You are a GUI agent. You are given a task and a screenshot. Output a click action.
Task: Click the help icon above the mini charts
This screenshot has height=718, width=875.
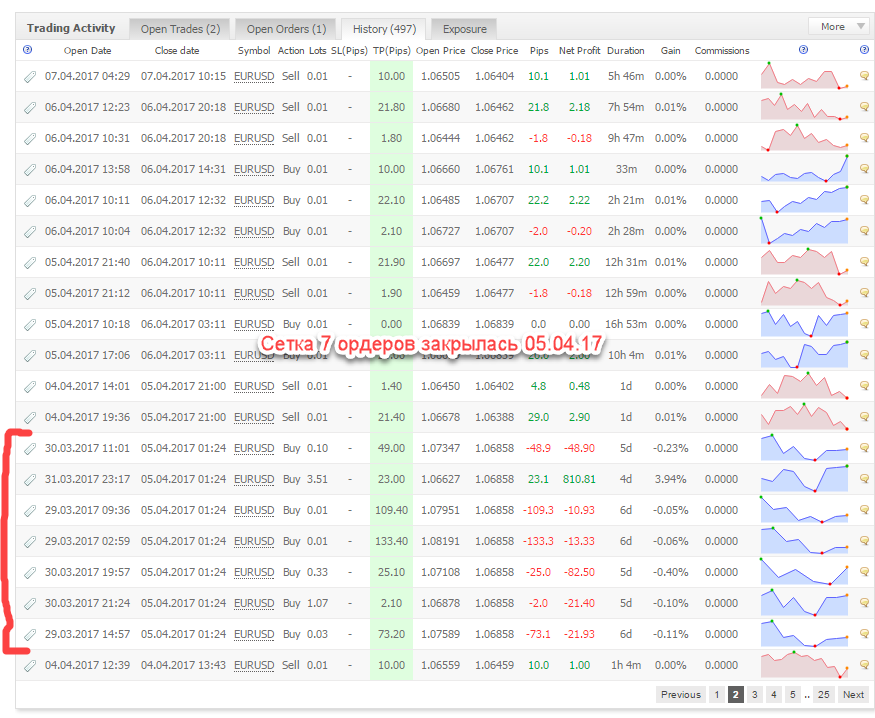tap(804, 50)
